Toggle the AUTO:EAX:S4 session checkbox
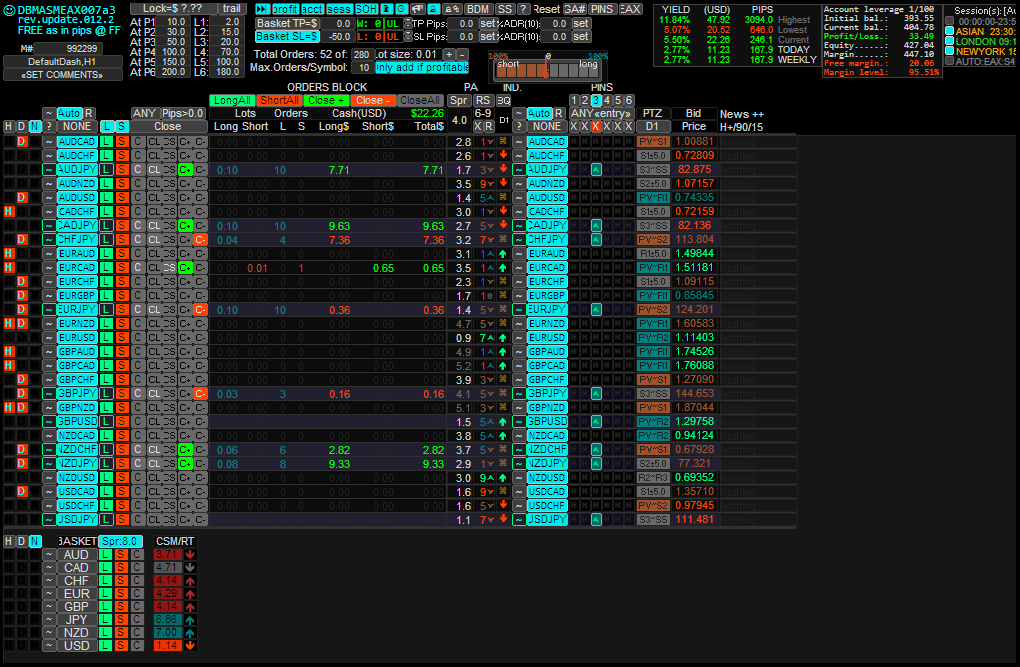 950,61
